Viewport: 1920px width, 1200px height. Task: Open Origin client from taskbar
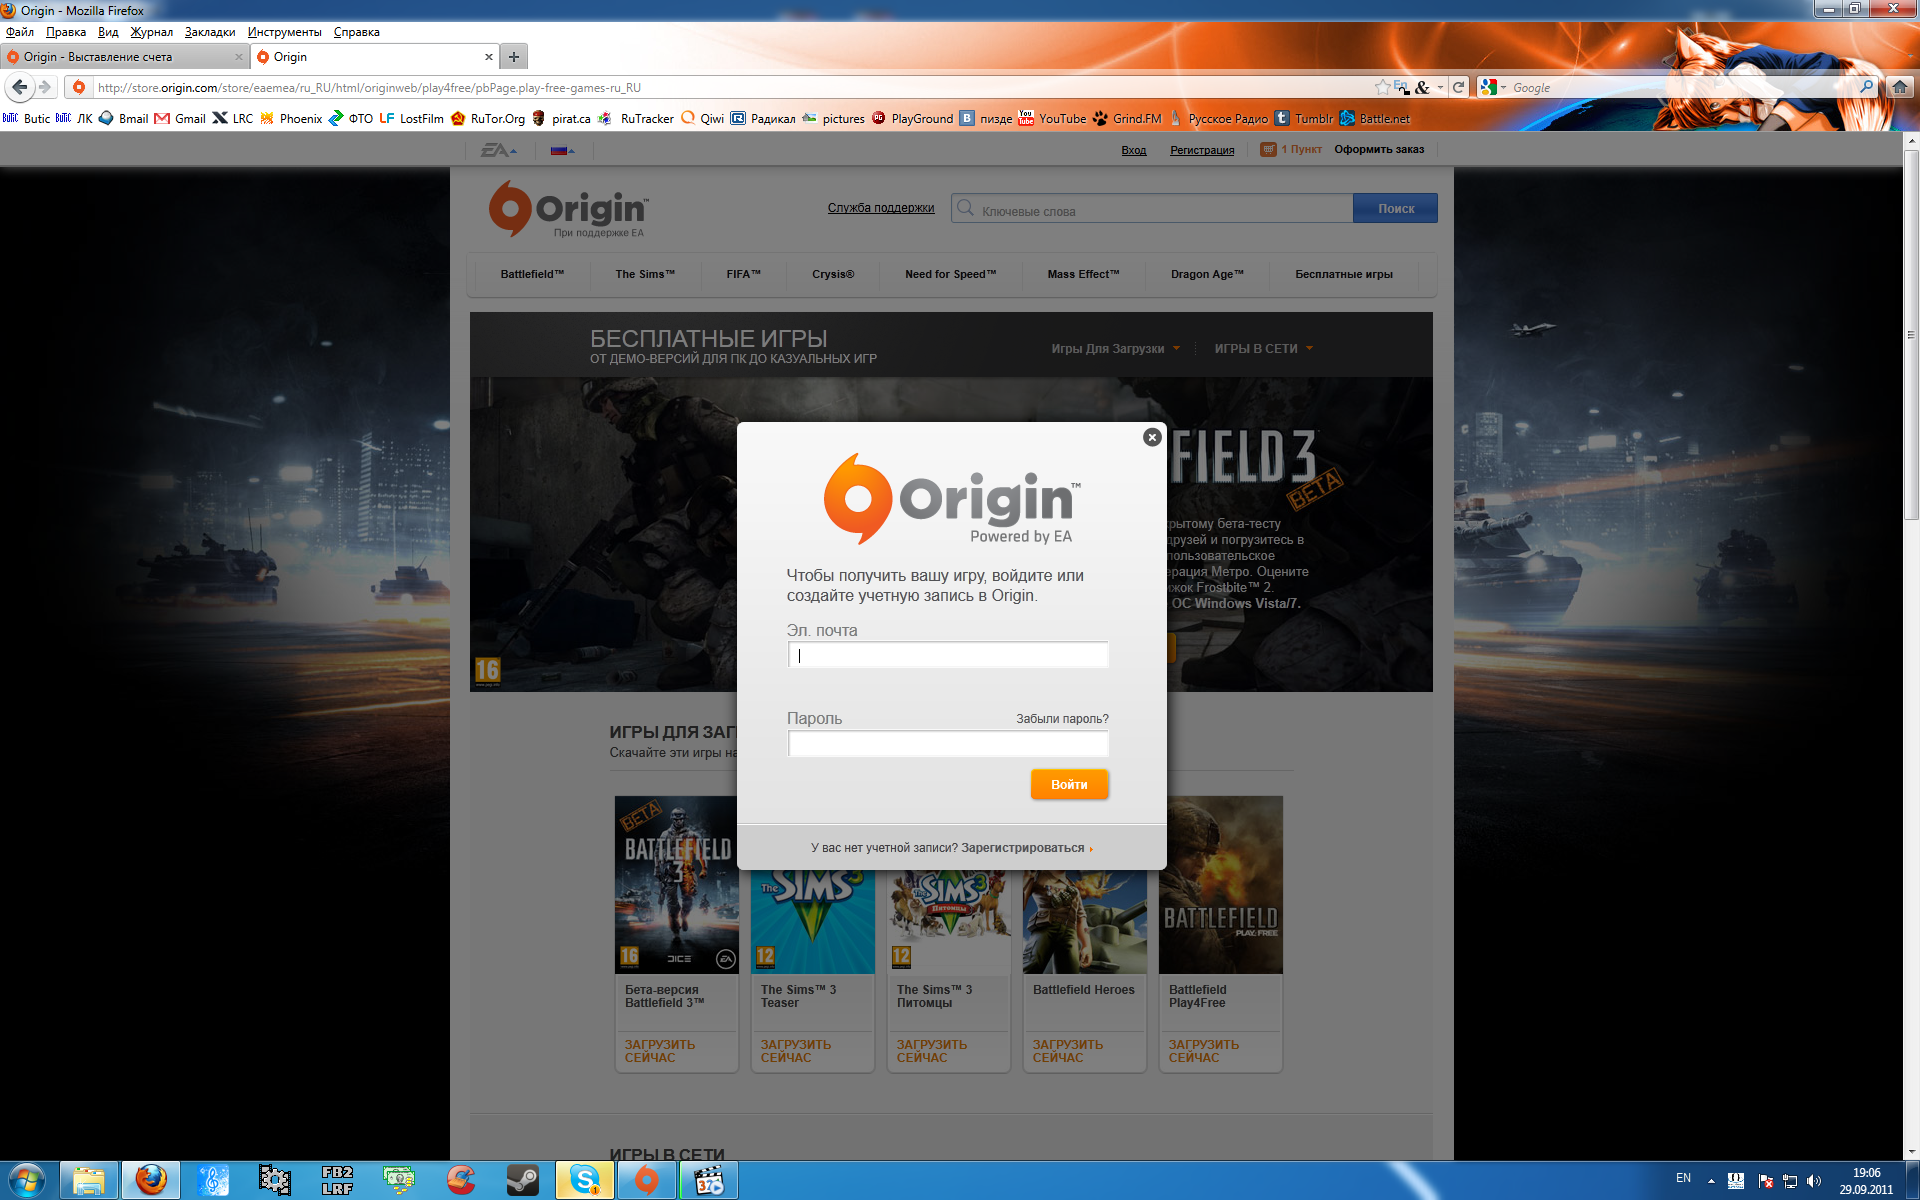(x=646, y=1180)
